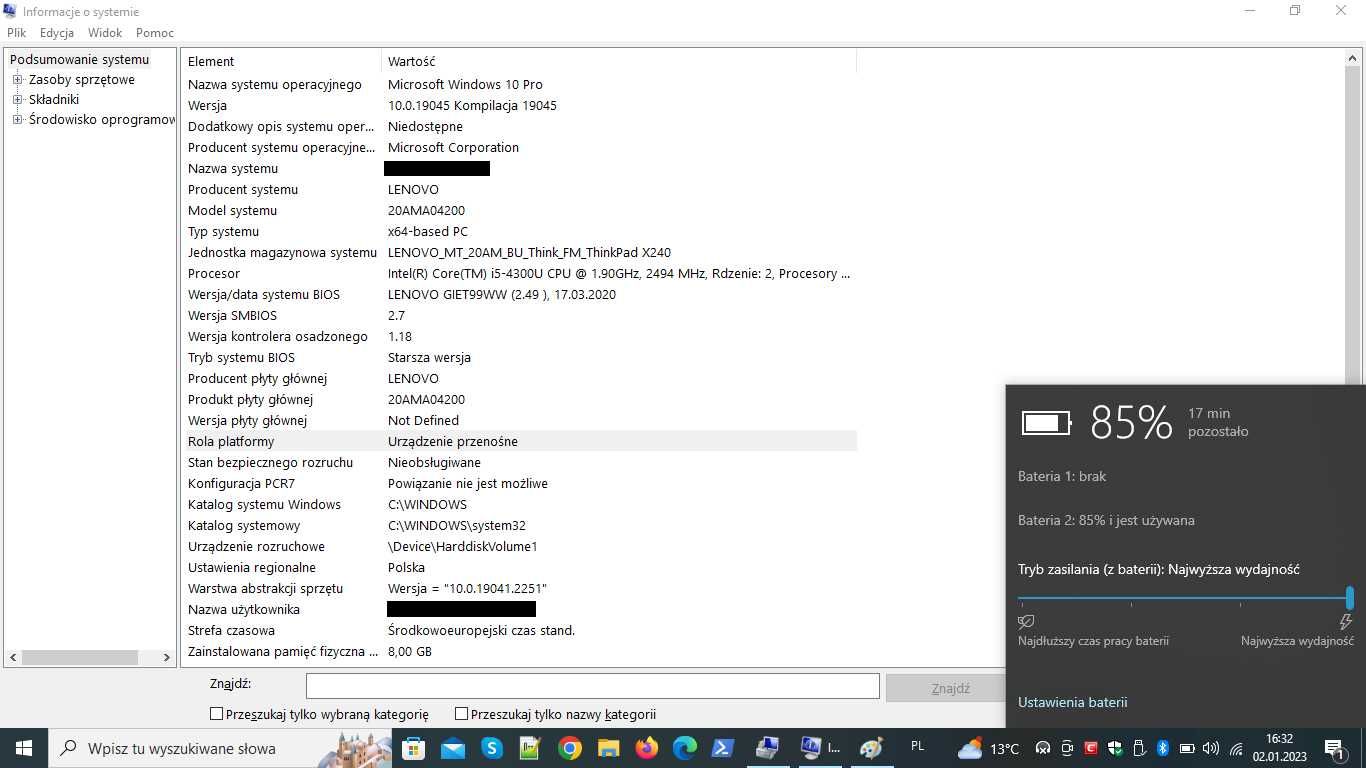Click the headphones tray icon
Image resolution: width=1366 pixels, height=768 pixels.
1043,748
